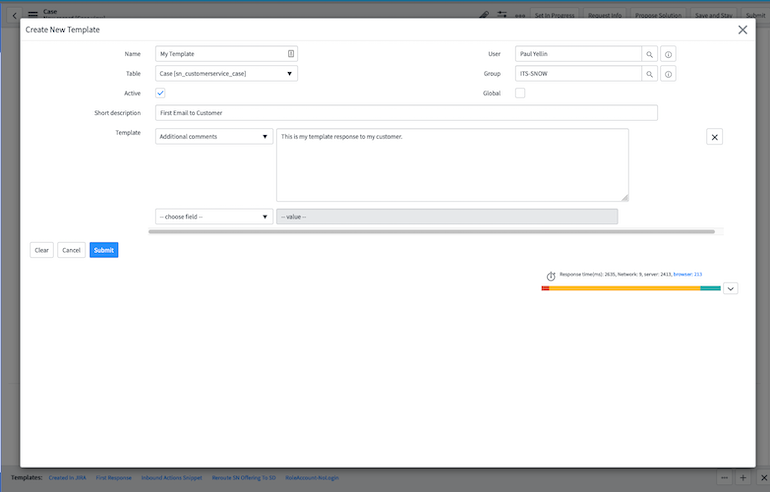Click the Cancel button
The width and height of the screenshot is (770, 492).
[71, 250]
